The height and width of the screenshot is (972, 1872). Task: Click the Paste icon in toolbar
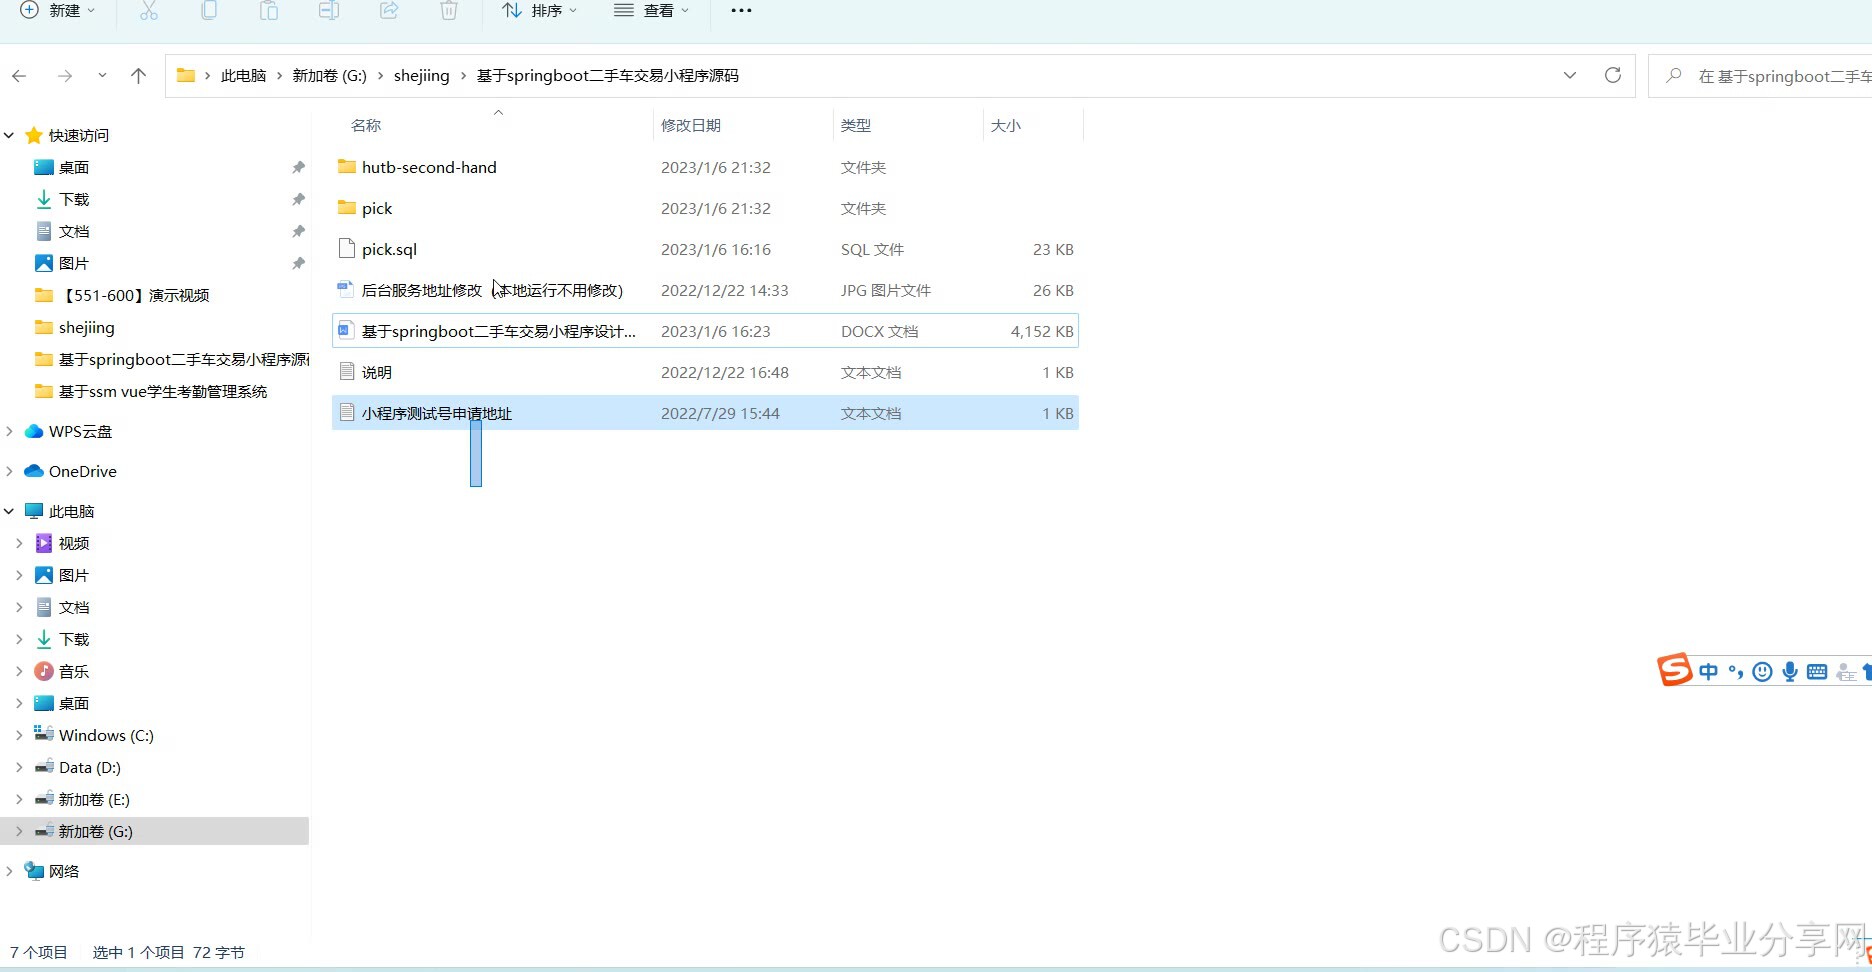point(269,10)
